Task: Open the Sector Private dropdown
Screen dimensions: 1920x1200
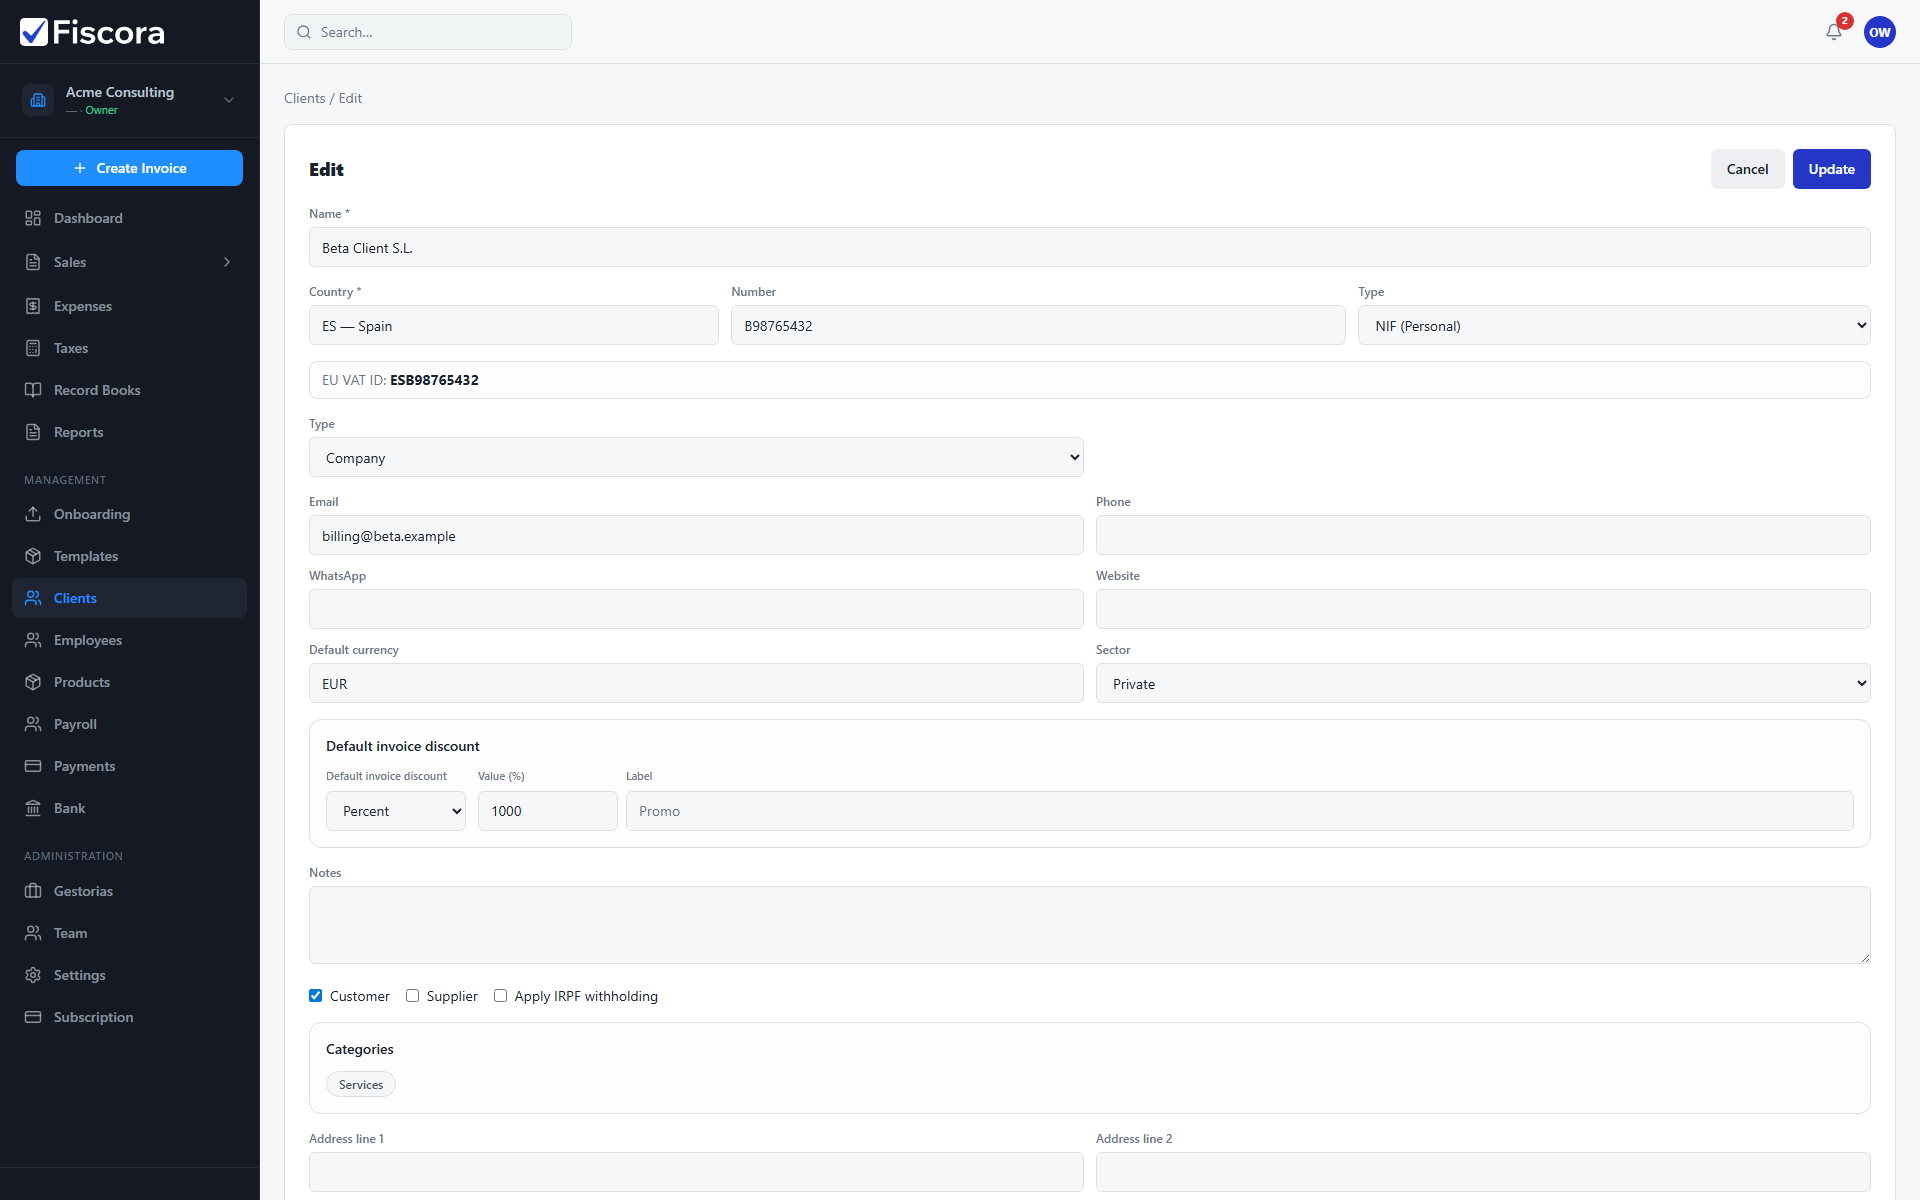Action: tap(1483, 683)
